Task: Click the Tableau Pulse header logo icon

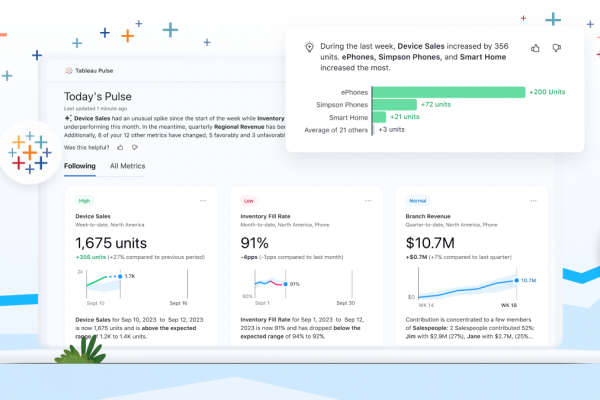Action: (x=68, y=71)
